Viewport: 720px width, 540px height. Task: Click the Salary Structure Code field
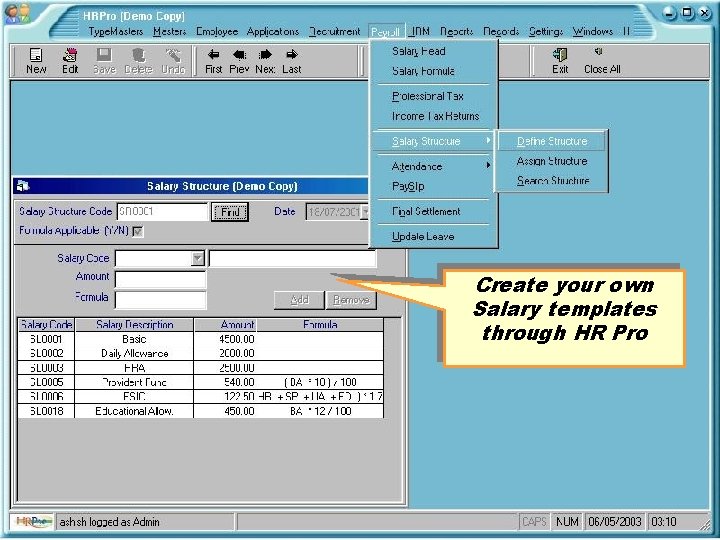[162, 212]
